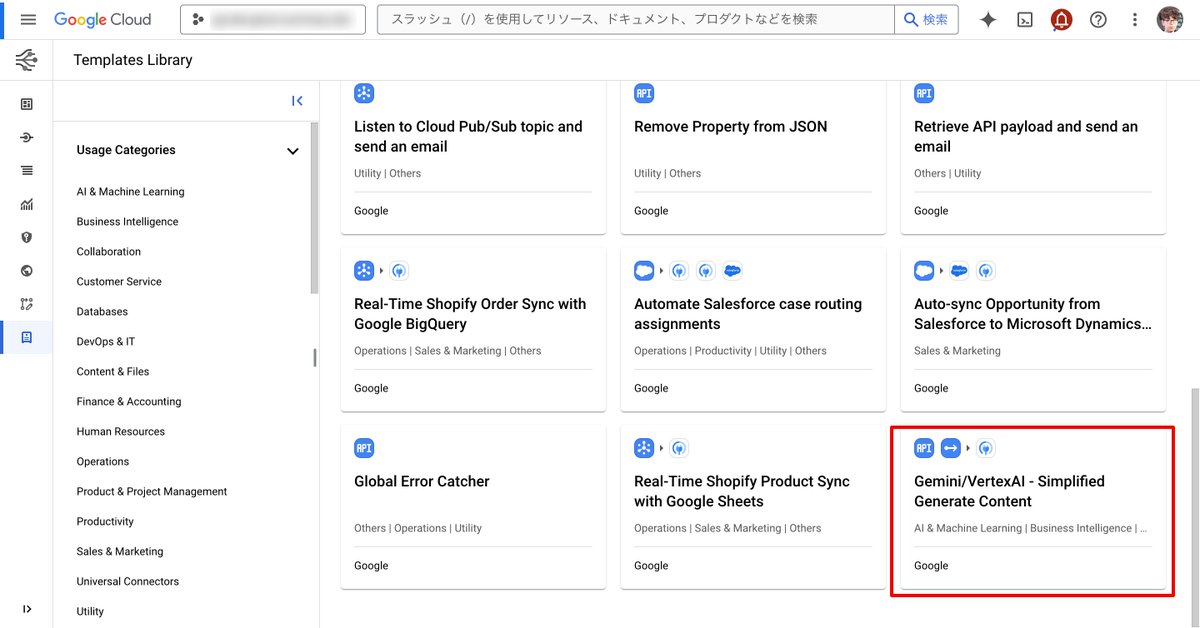Open Gemini AI assistant sparkle icon
1200x628 pixels.
(988, 19)
